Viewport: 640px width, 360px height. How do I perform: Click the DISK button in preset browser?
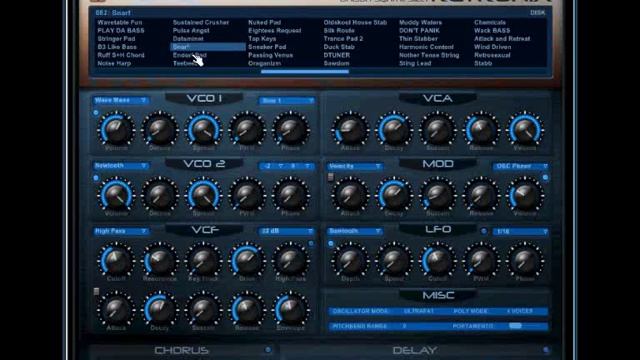coord(537,13)
